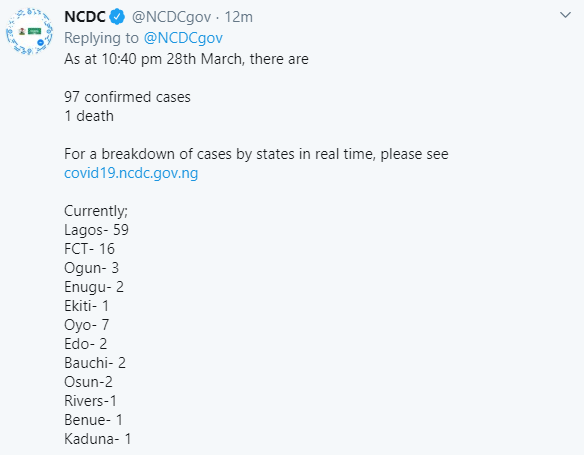
Task: Click the 12m tweet timestamp
Action: (238, 17)
